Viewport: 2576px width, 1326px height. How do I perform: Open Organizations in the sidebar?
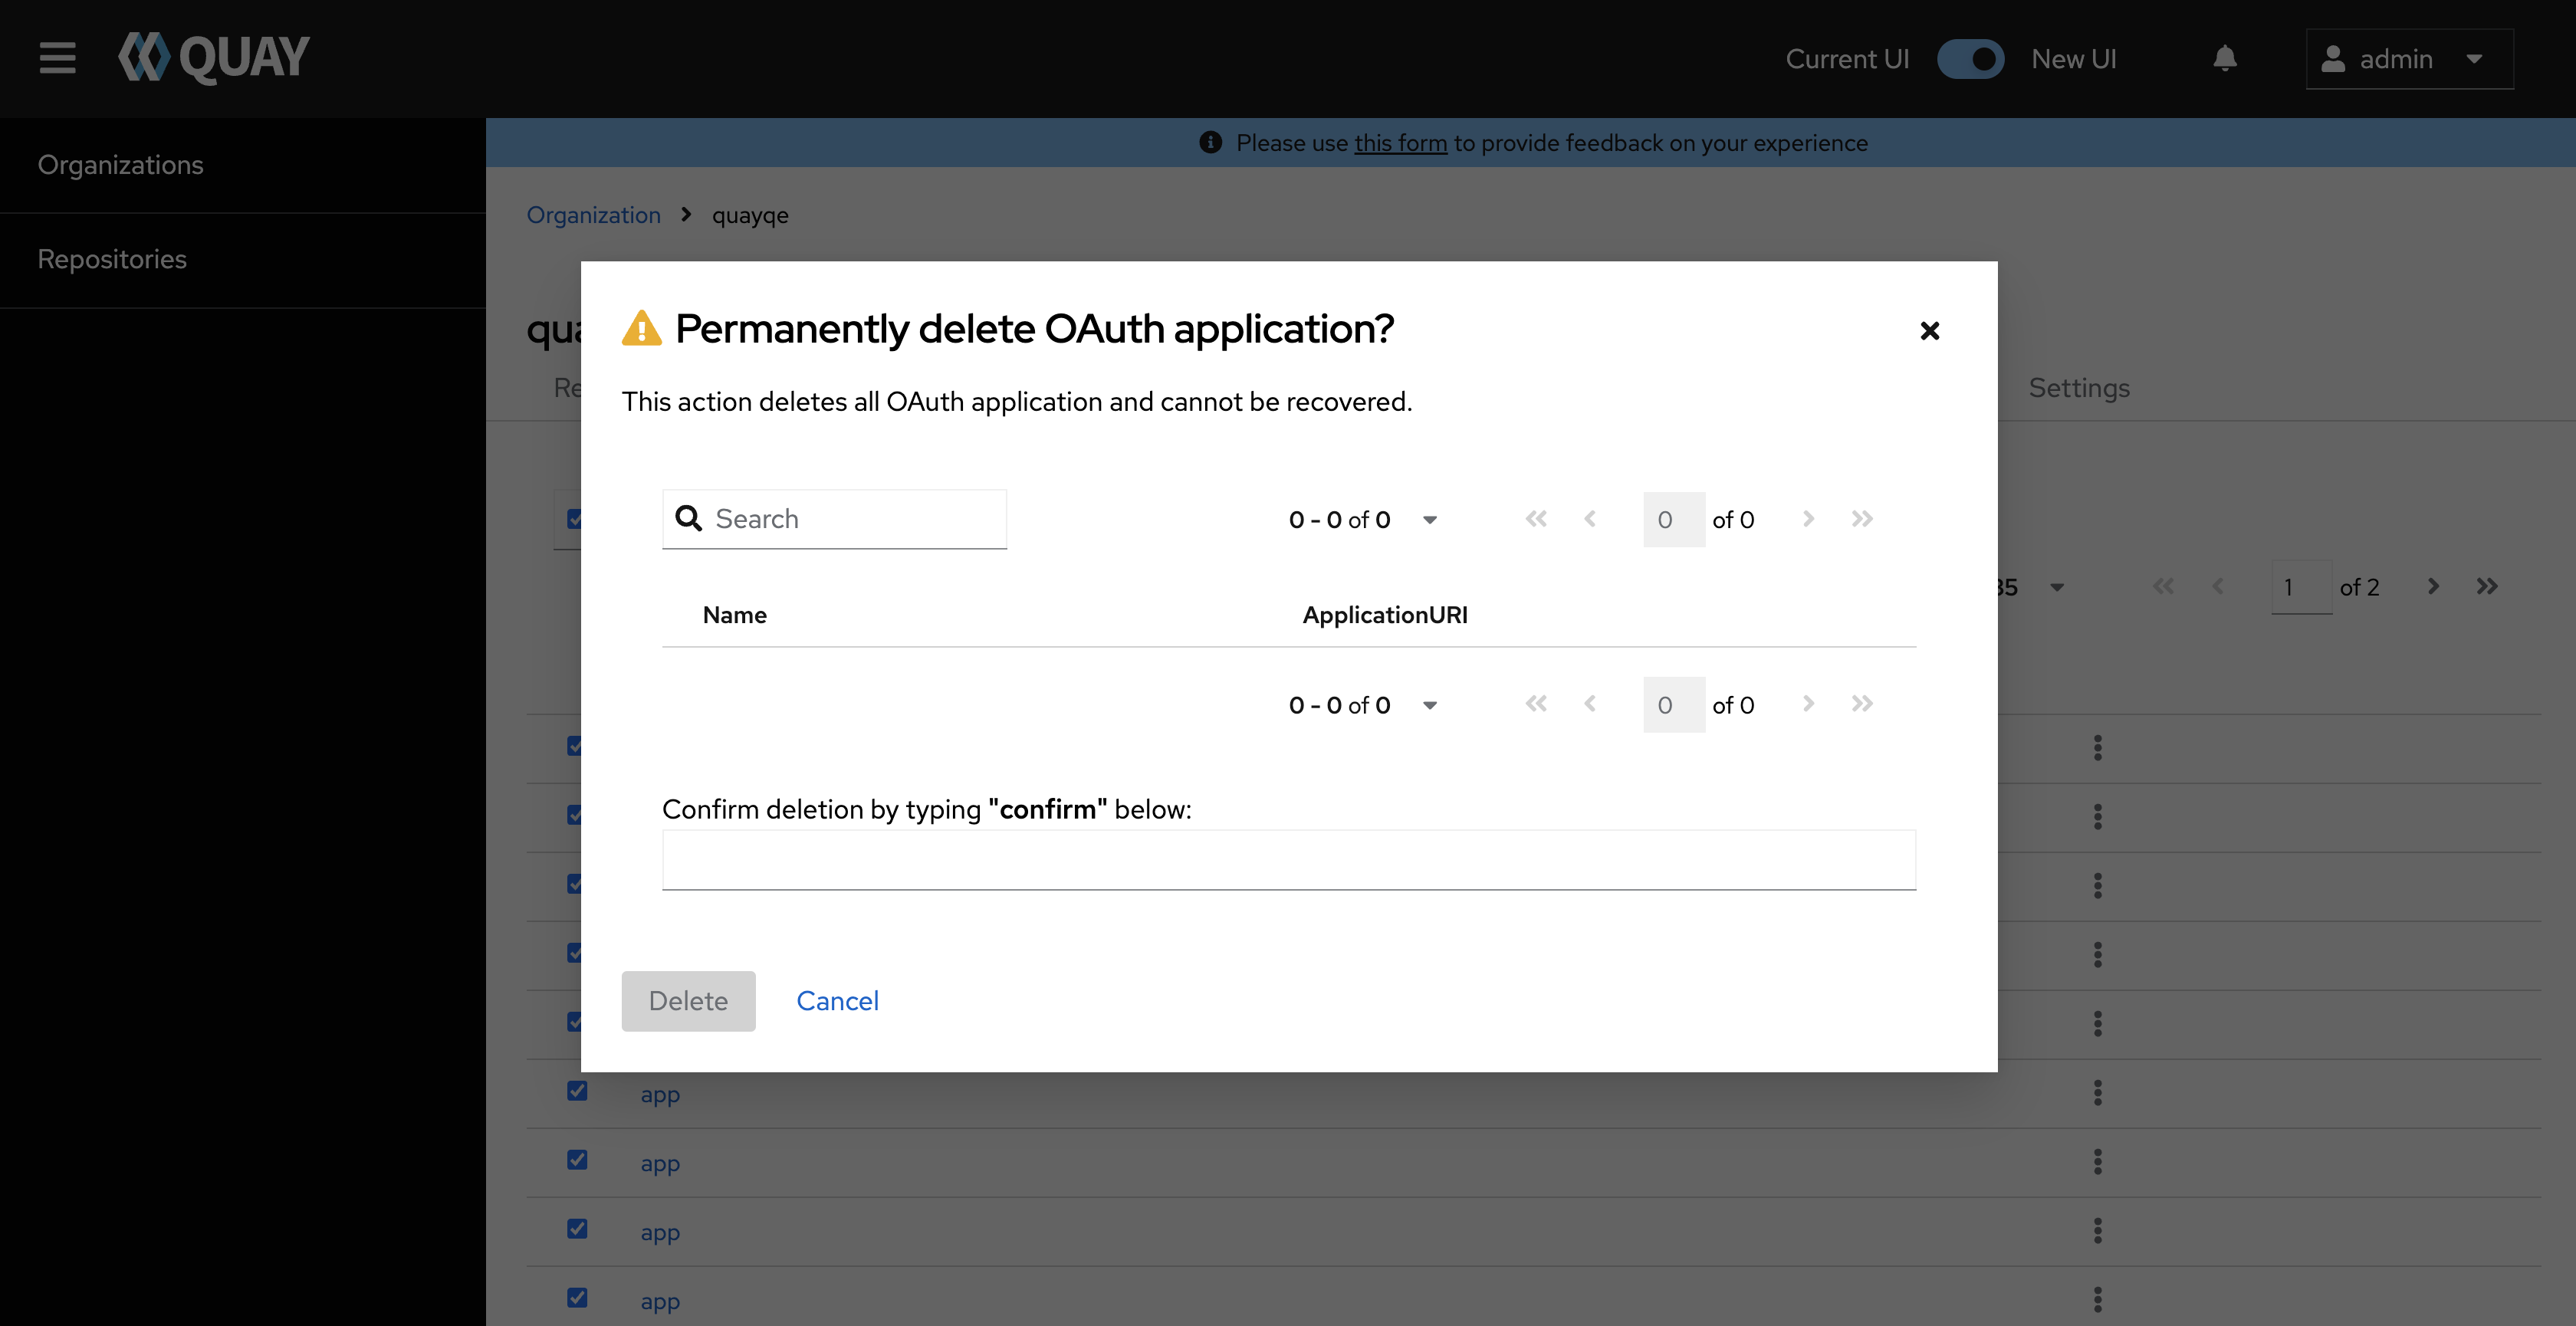click(120, 165)
